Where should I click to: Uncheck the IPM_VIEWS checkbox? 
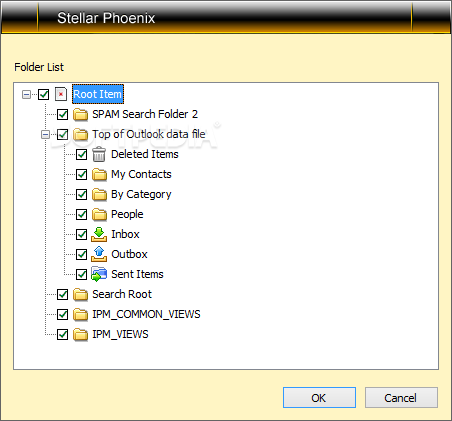(62, 334)
